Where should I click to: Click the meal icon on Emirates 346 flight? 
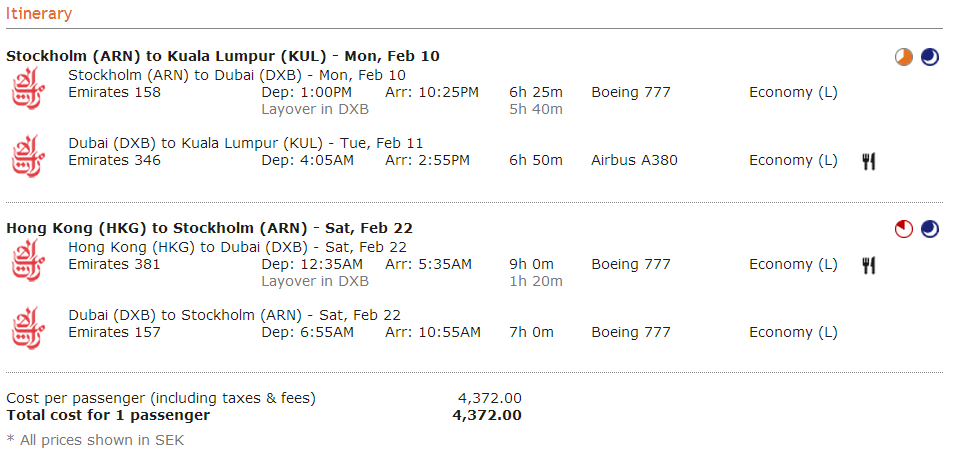click(869, 161)
